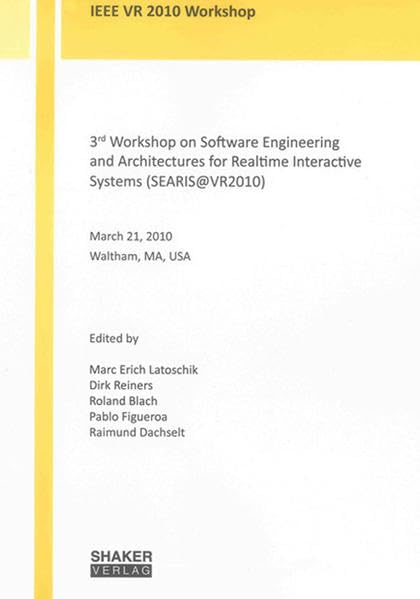The image size is (420, 599).
Task: Click the Shaker Verlag publisher logo
Action: (121, 563)
